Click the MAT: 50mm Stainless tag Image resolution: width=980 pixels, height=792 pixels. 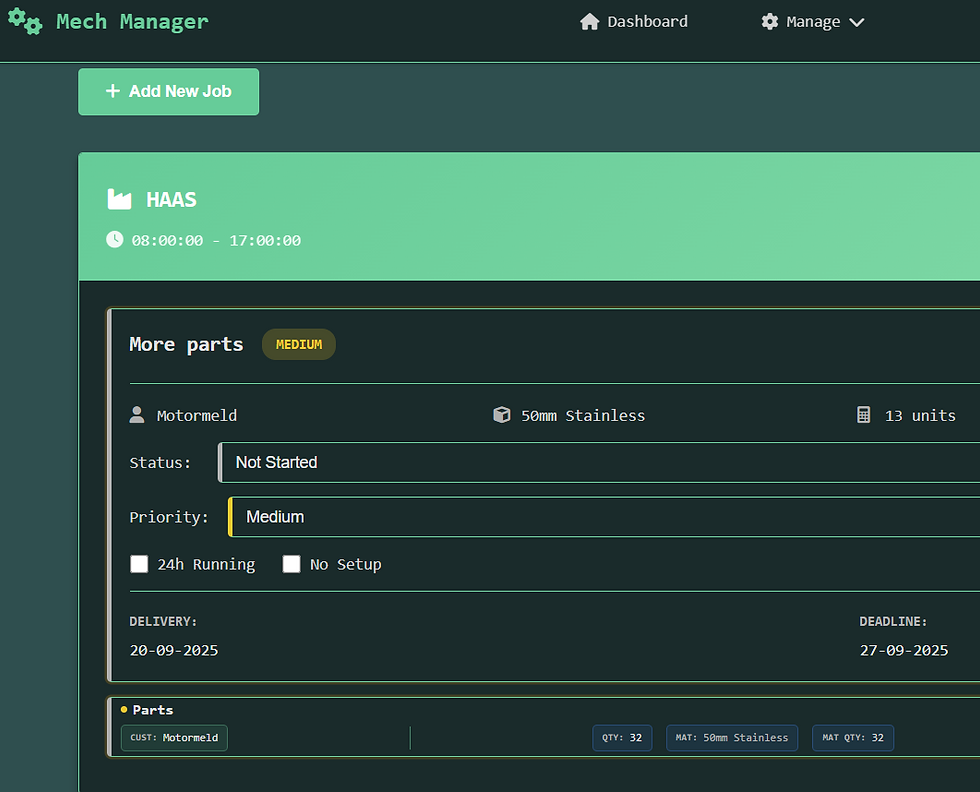point(732,738)
